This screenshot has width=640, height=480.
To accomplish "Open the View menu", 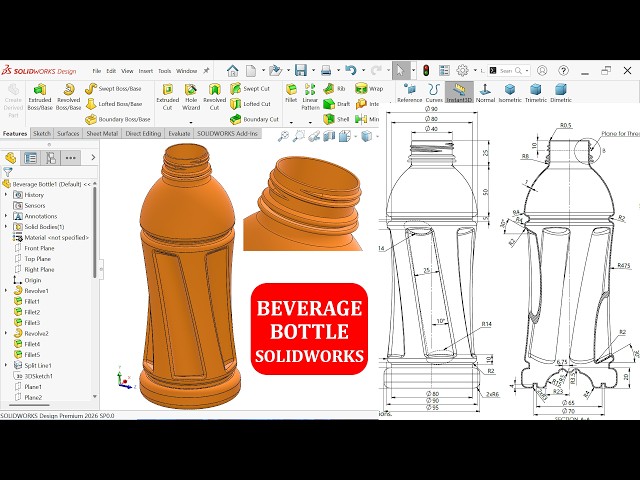I will coord(127,71).
